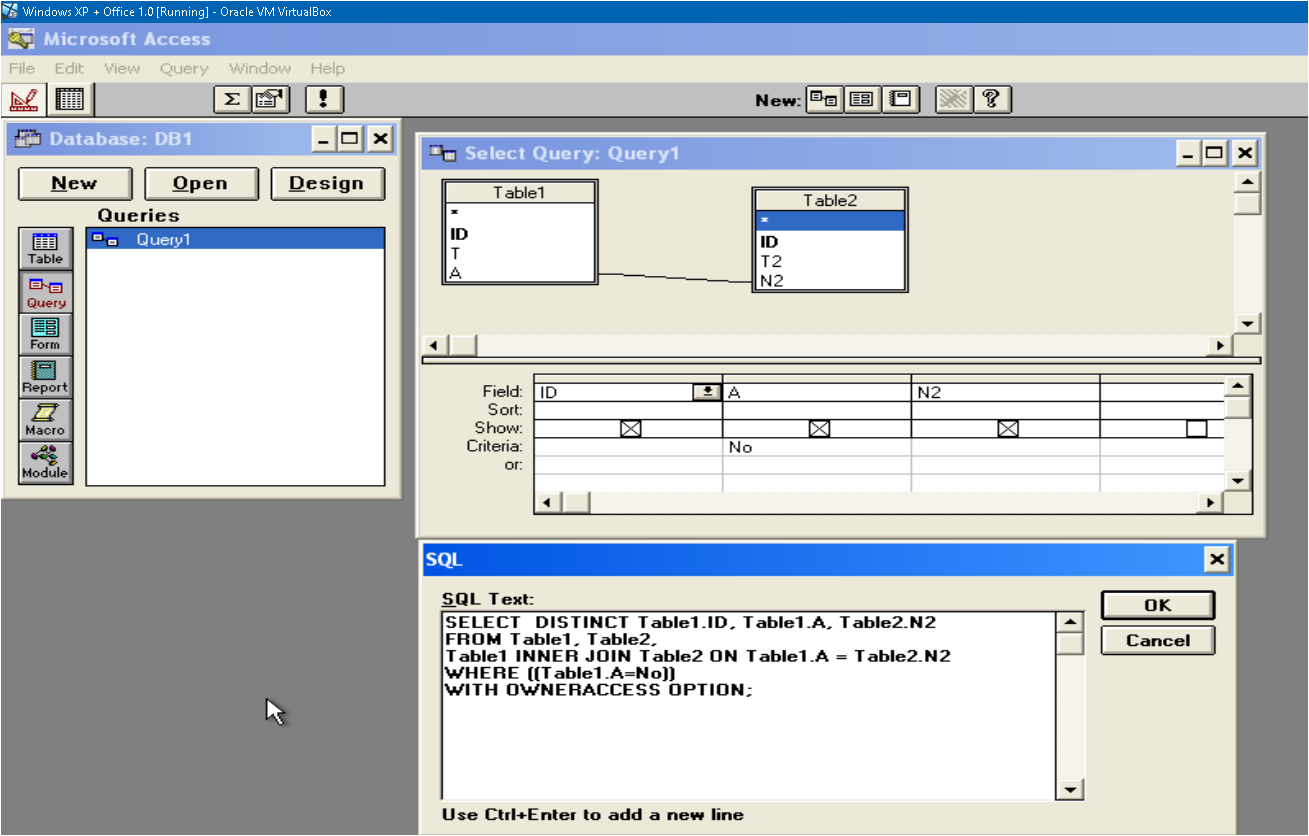Create New Query toolbar icon
Screen dimensions: 1309x836
[x=824, y=100]
